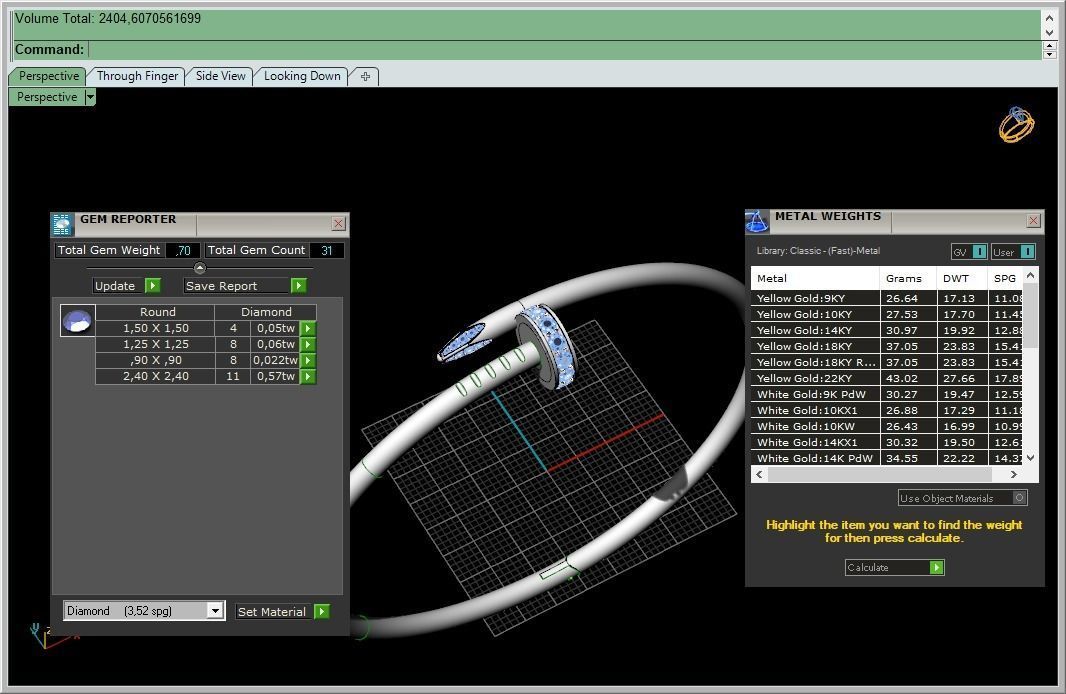This screenshot has width=1066, height=694.
Task: Click green arrow next to Update
Action: pos(153,285)
